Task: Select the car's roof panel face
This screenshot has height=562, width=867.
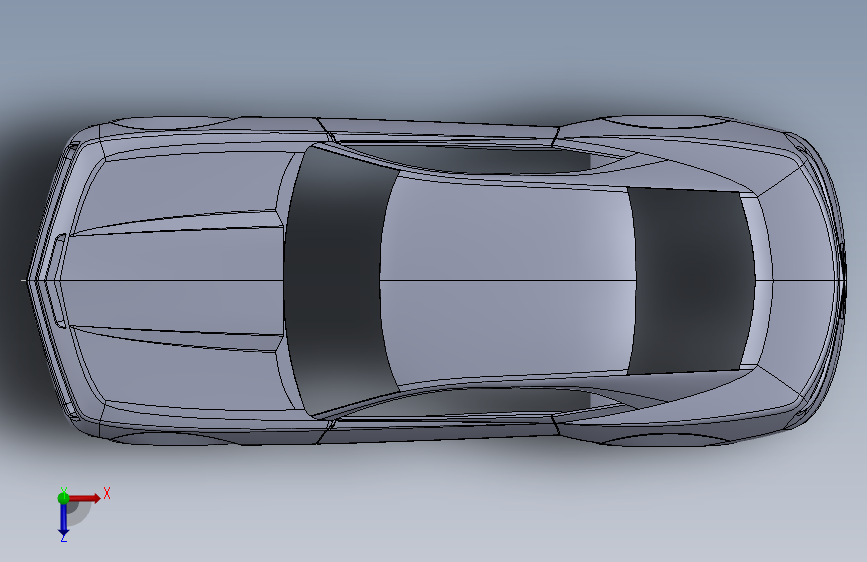Action: pyautogui.click(x=509, y=280)
